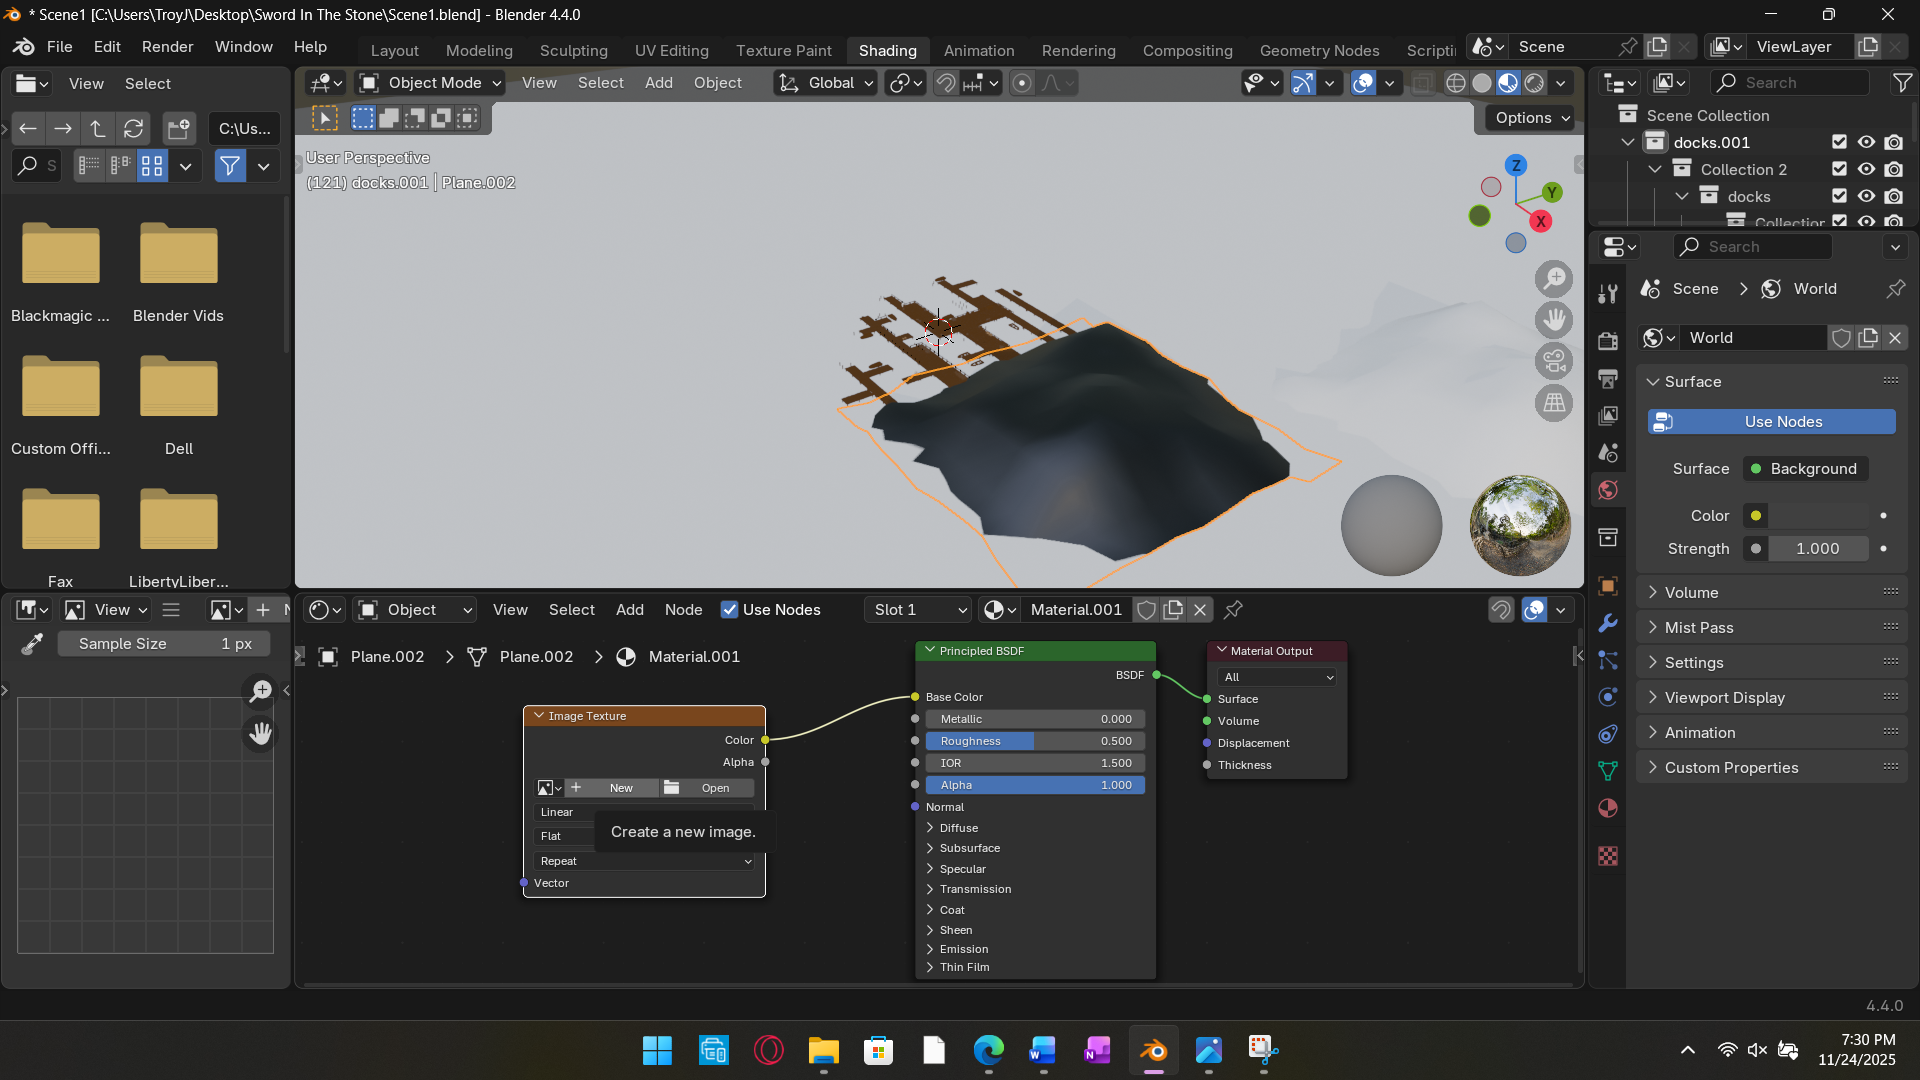Screen dimensions: 1920x1080
Task: Open the Render menu
Action: [167, 47]
